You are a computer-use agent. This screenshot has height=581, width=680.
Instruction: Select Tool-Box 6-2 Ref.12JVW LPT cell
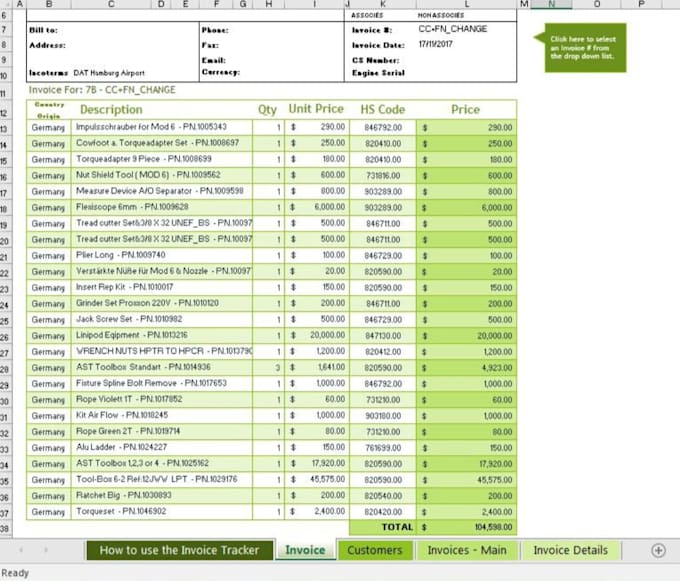point(161,480)
